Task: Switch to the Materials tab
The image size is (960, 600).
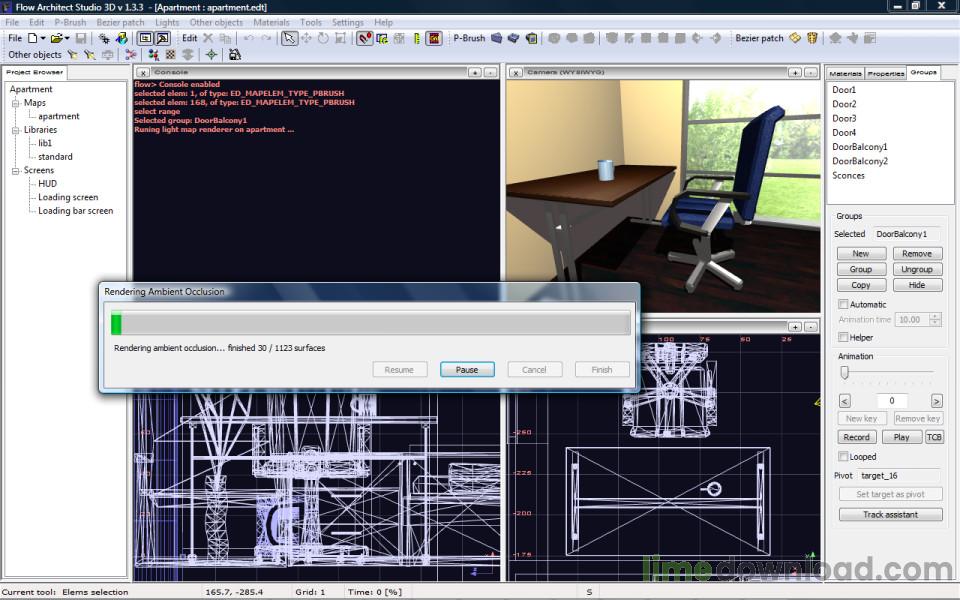Action: 845,73
